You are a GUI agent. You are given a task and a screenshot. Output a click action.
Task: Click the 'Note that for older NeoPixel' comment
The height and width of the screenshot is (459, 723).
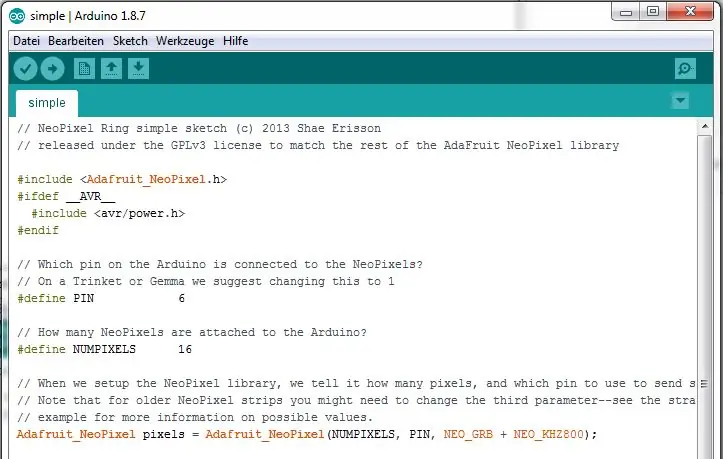[x=356, y=400]
